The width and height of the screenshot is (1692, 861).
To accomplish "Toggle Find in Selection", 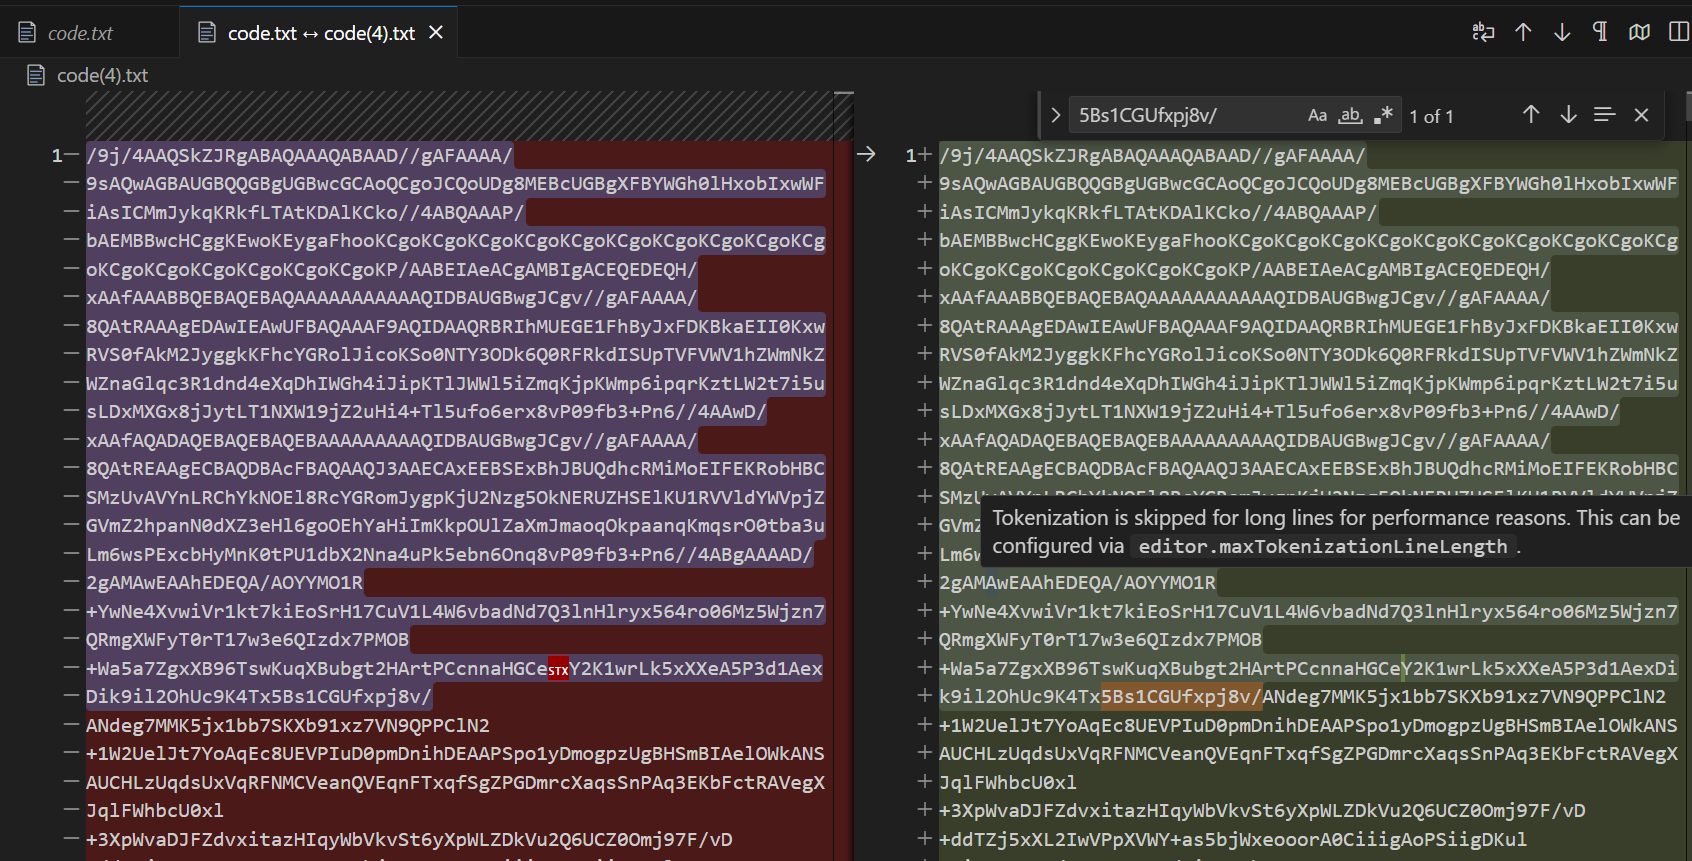I will pyautogui.click(x=1605, y=115).
